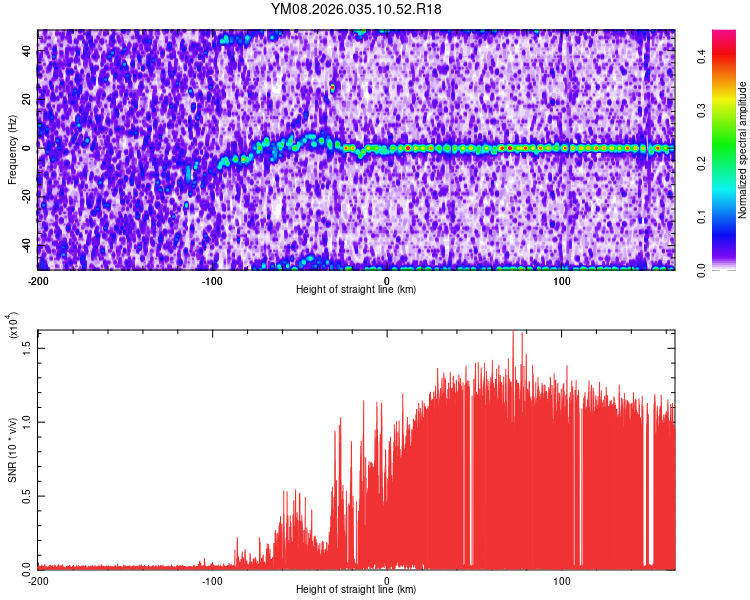
Task: Click the 40 tick on the frequency axis
Action: point(27,53)
